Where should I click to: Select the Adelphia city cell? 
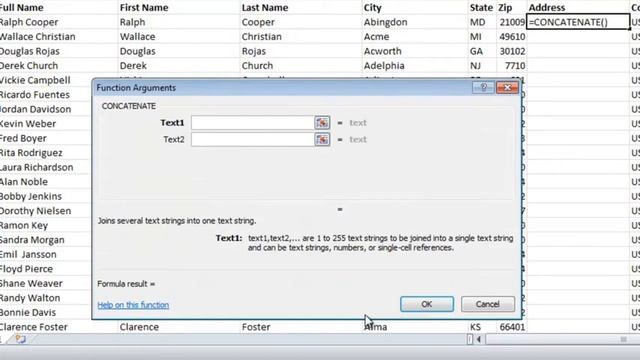415,66
